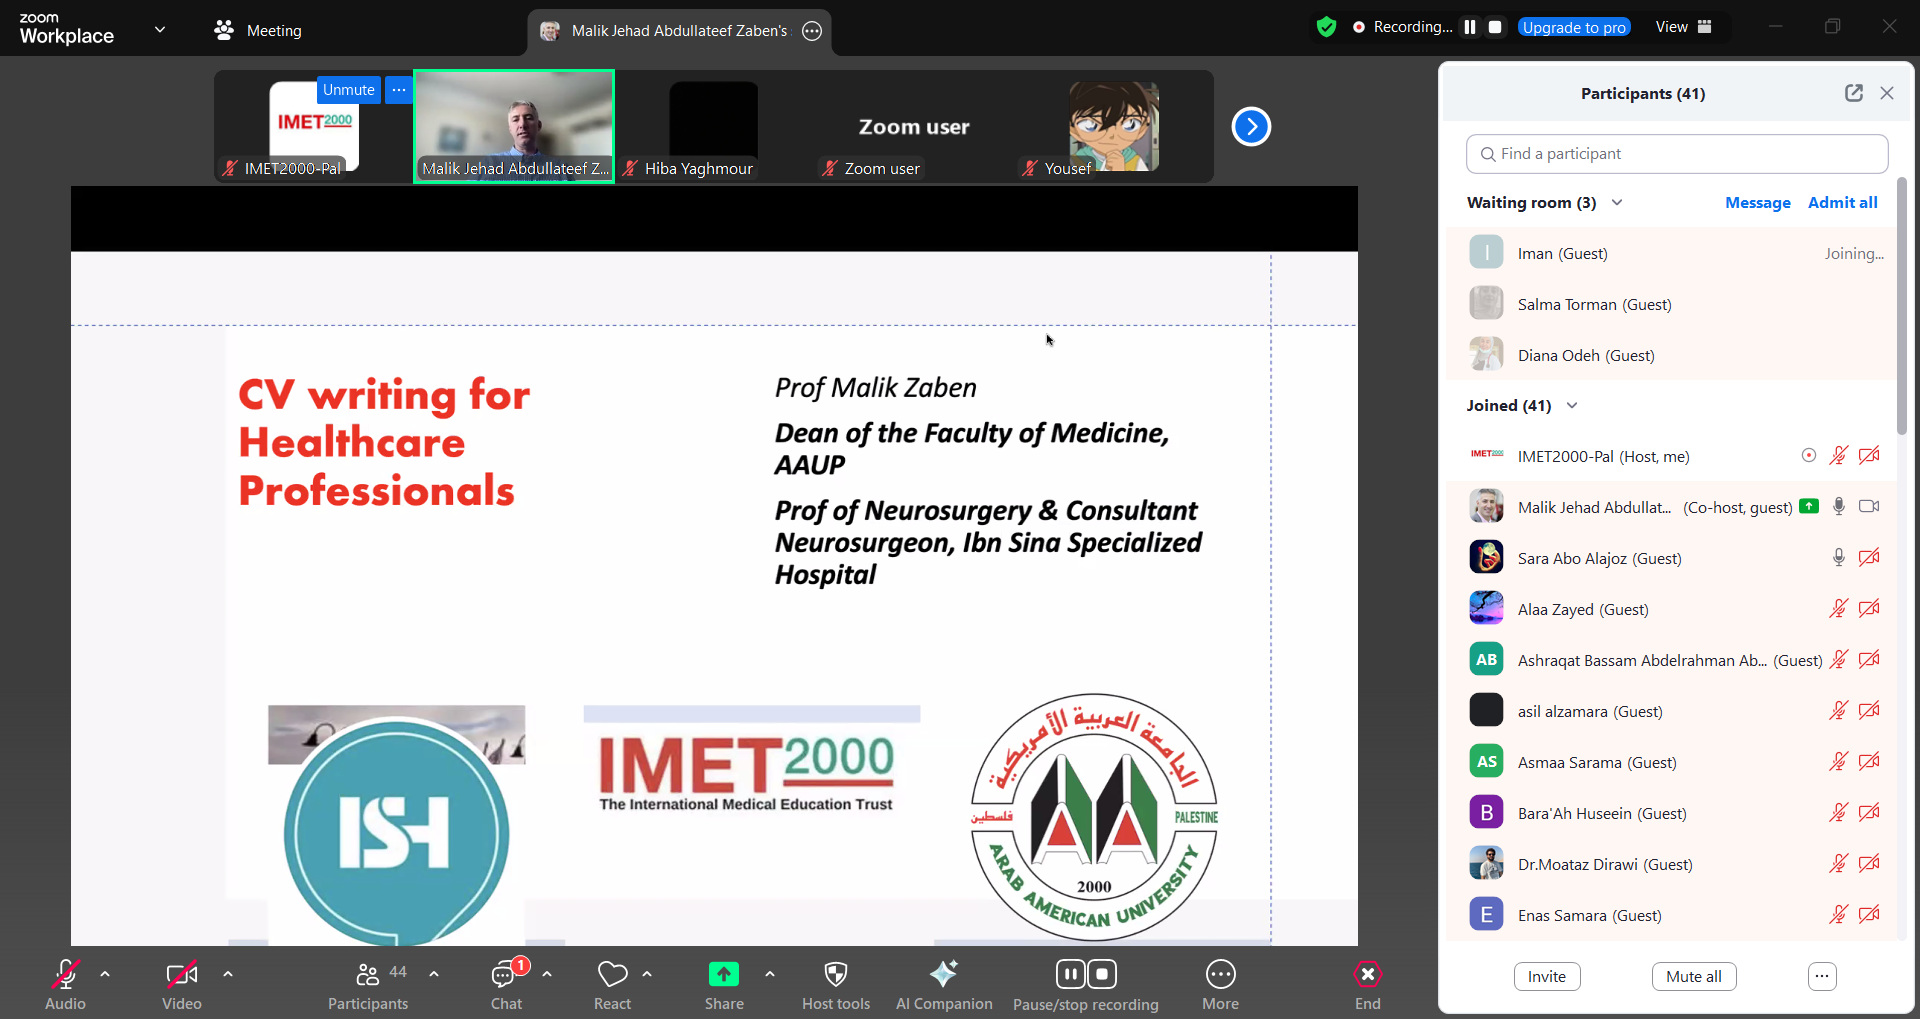The image size is (1920, 1020).
Task: Open the zoom Workplace dropdown menu
Action: coord(160,30)
